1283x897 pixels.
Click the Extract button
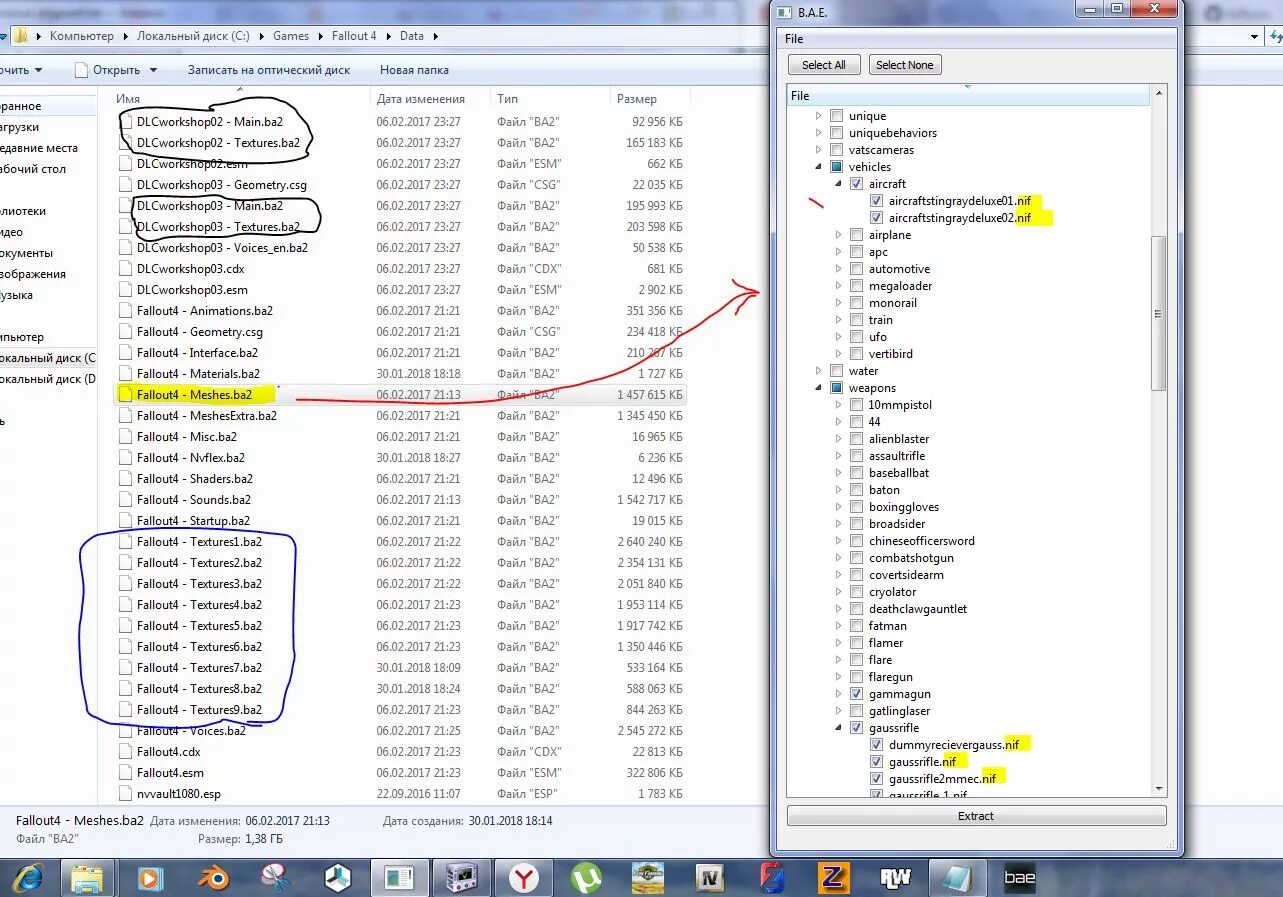point(976,816)
